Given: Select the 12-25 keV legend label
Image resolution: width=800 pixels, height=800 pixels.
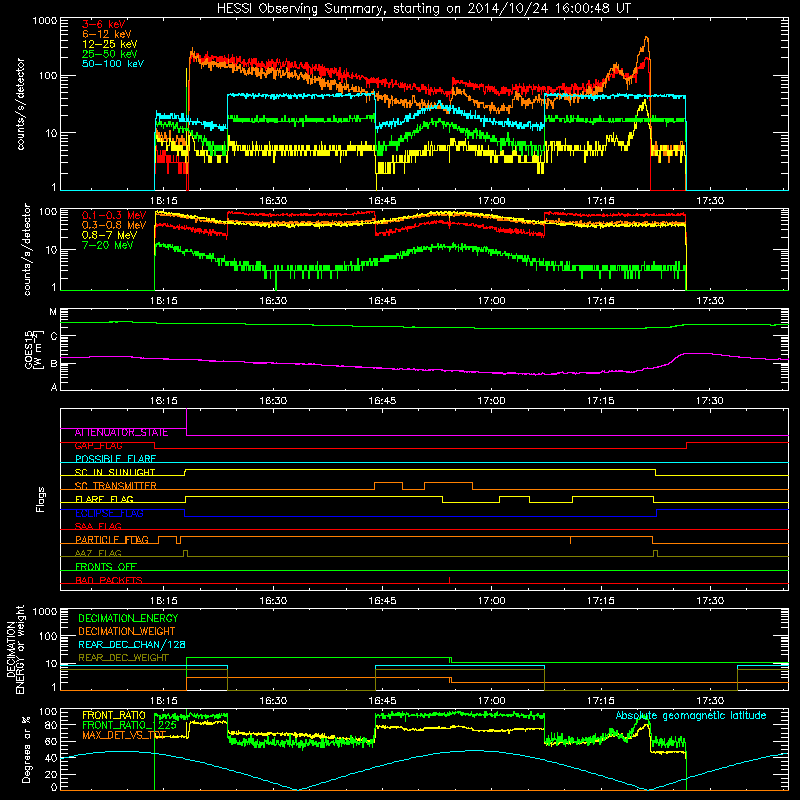Looking at the screenshot, I should click(x=110, y=44).
